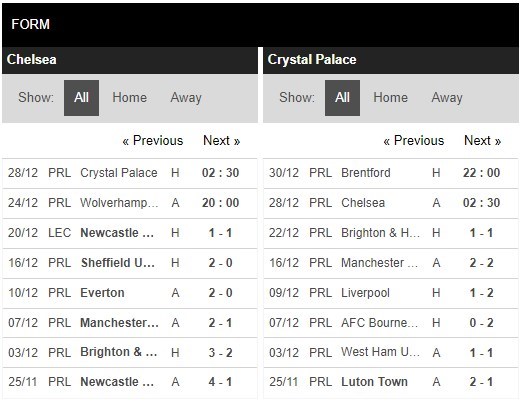Show Crystal Palace Away matches only

point(447,98)
